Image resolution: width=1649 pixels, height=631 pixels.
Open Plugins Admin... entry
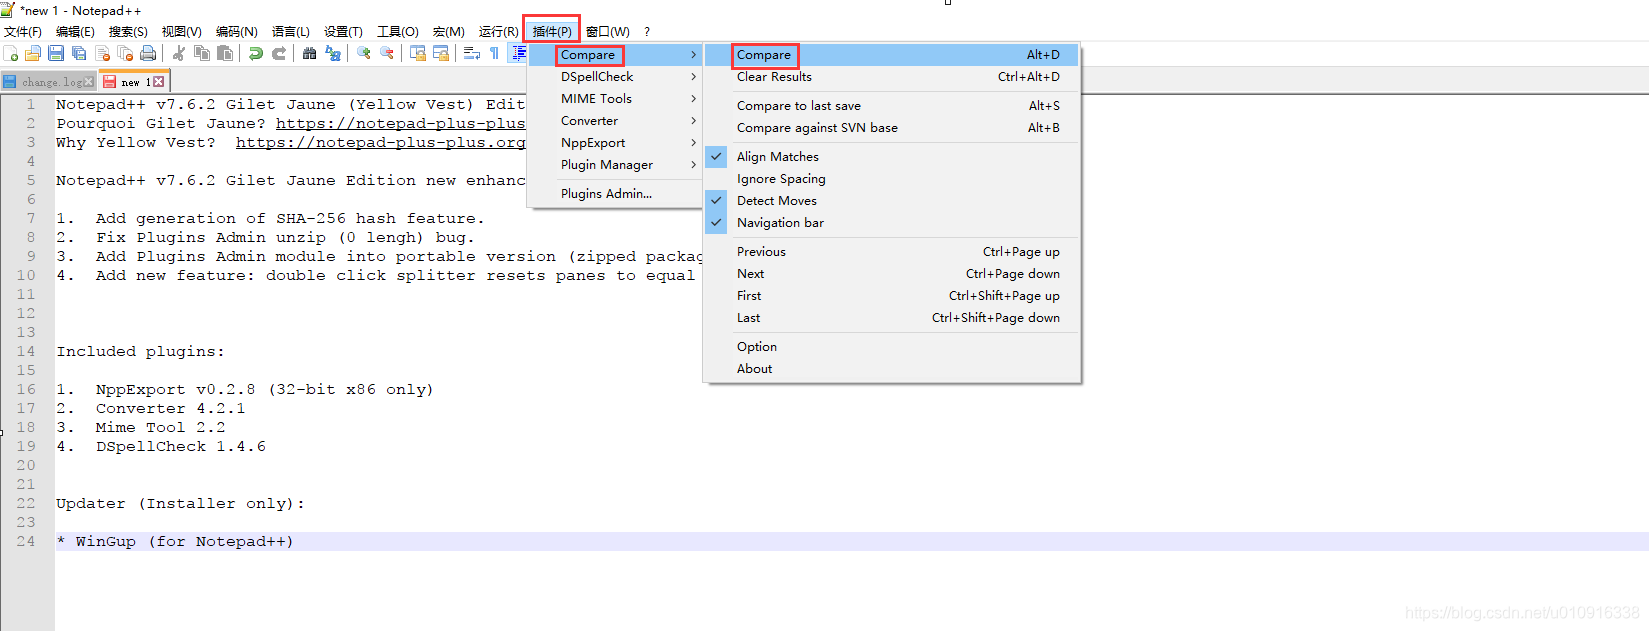(615, 194)
